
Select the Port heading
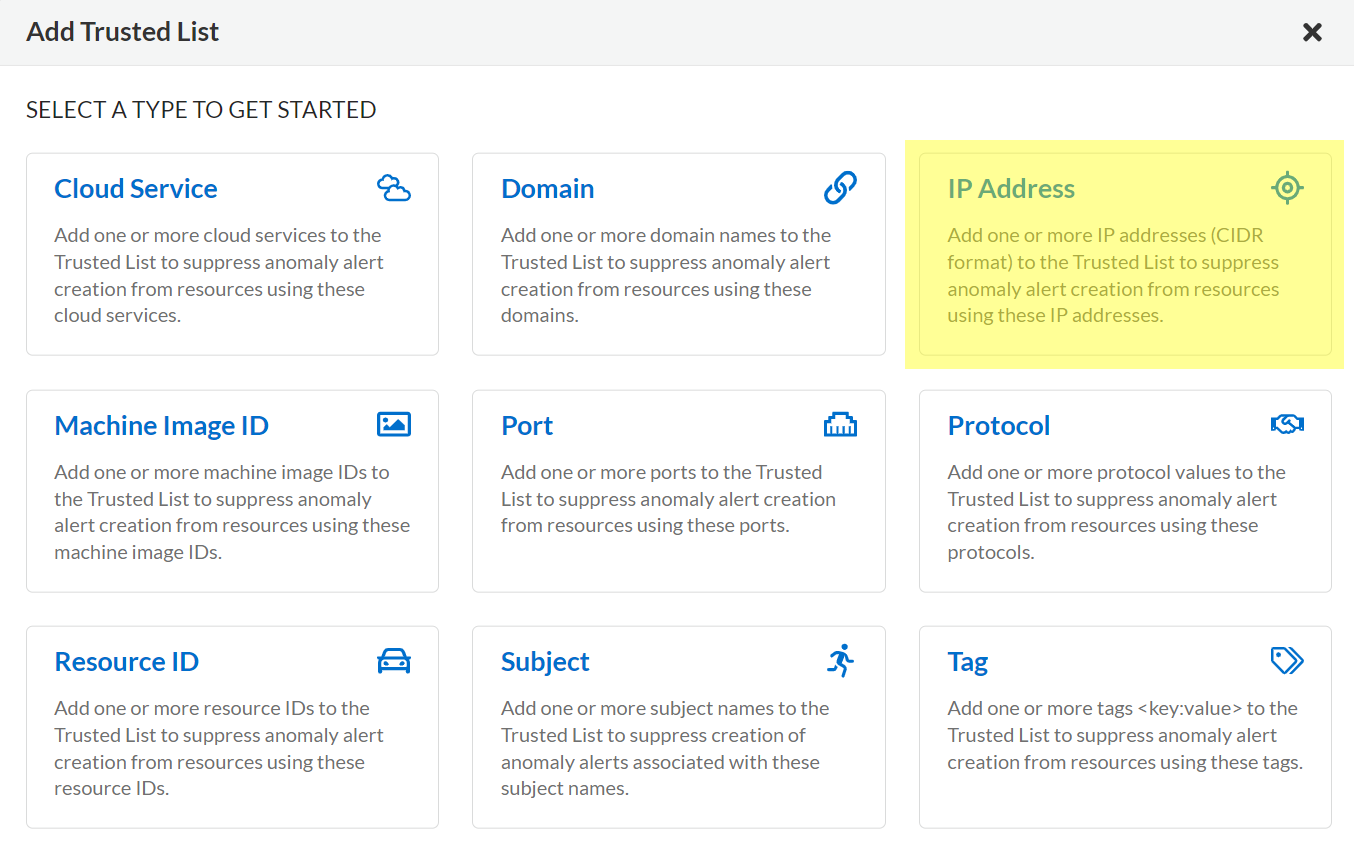527,425
